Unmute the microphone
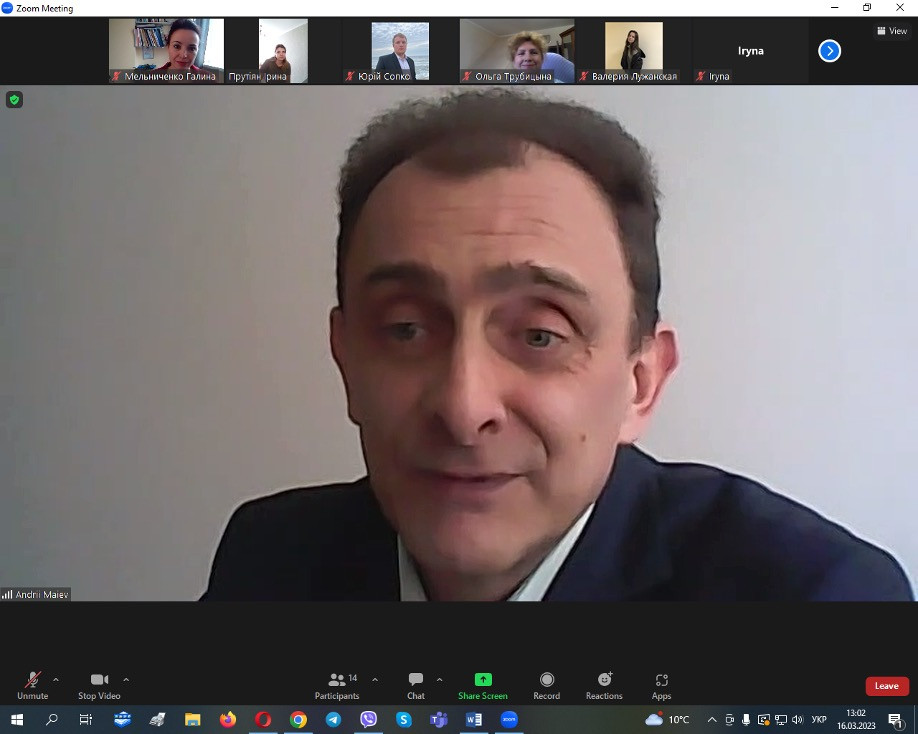Viewport: 918px width, 734px height. click(x=33, y=685)
